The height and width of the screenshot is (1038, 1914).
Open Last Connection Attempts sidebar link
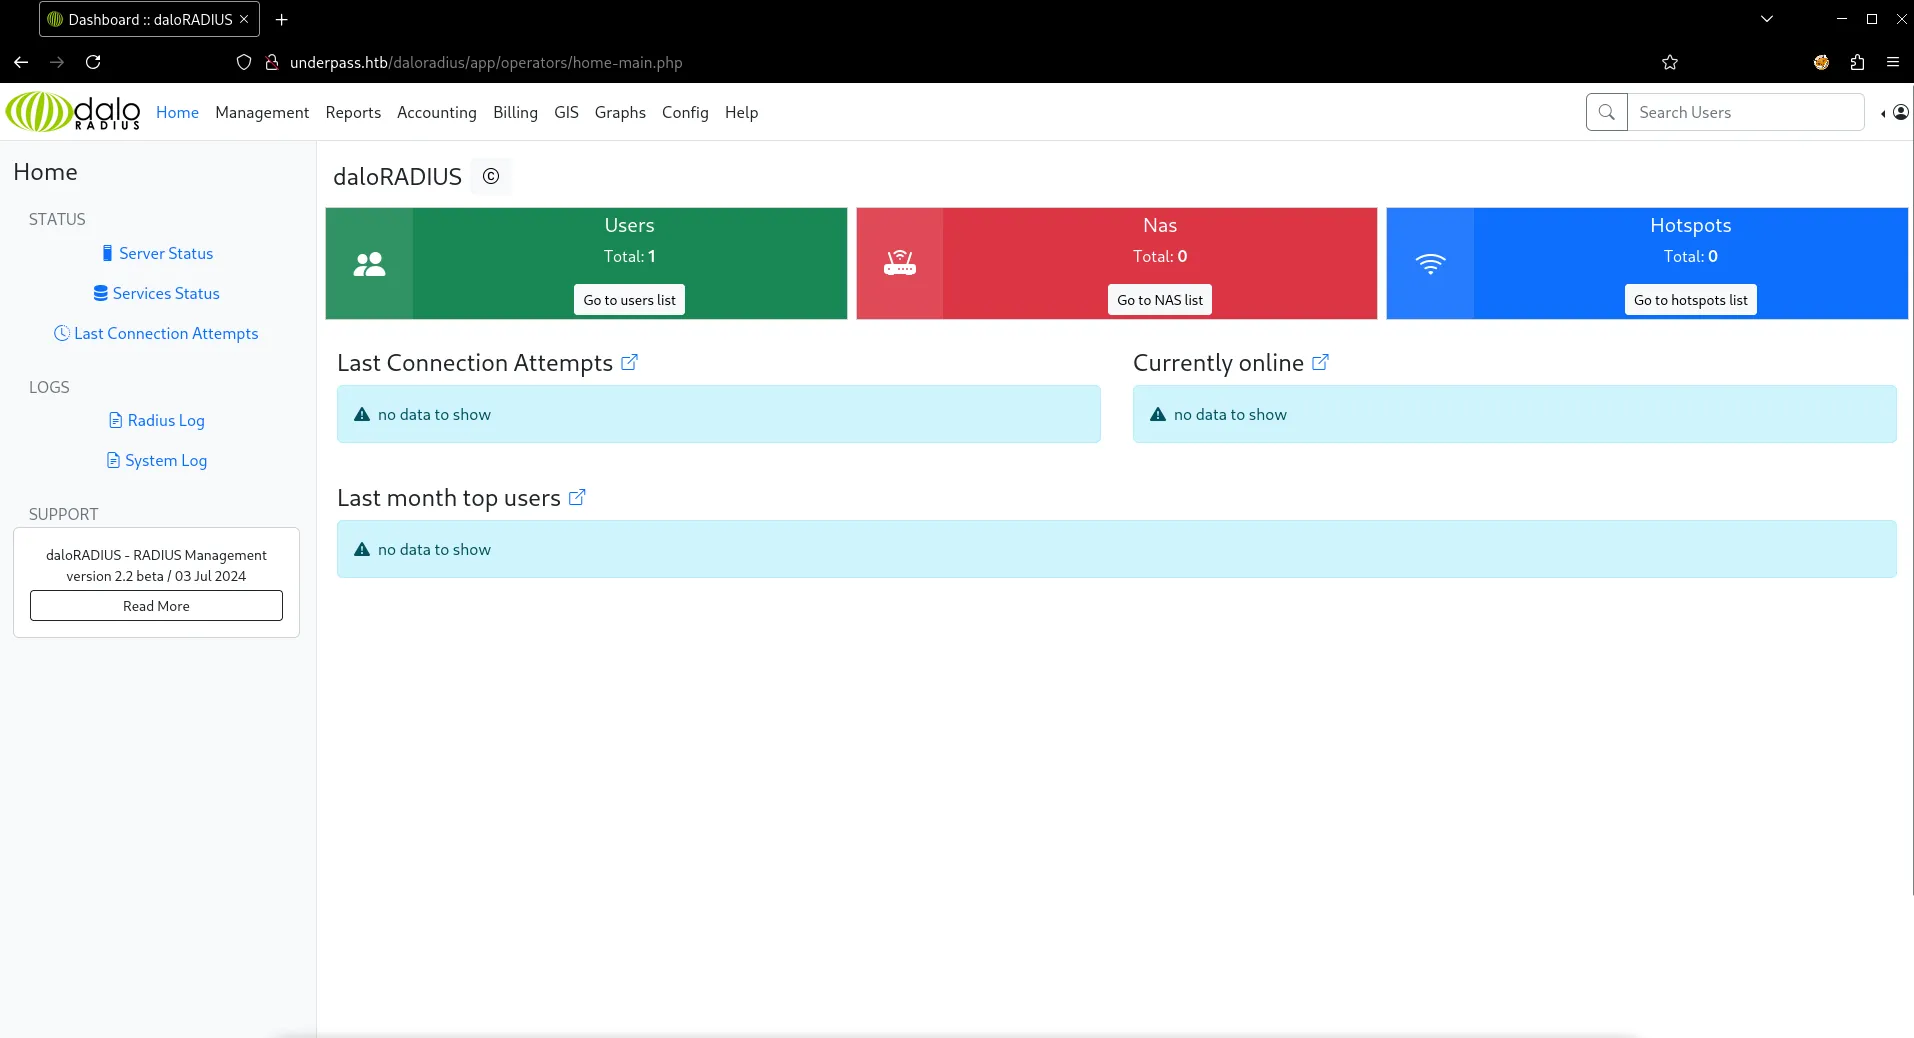pos(156,333)
